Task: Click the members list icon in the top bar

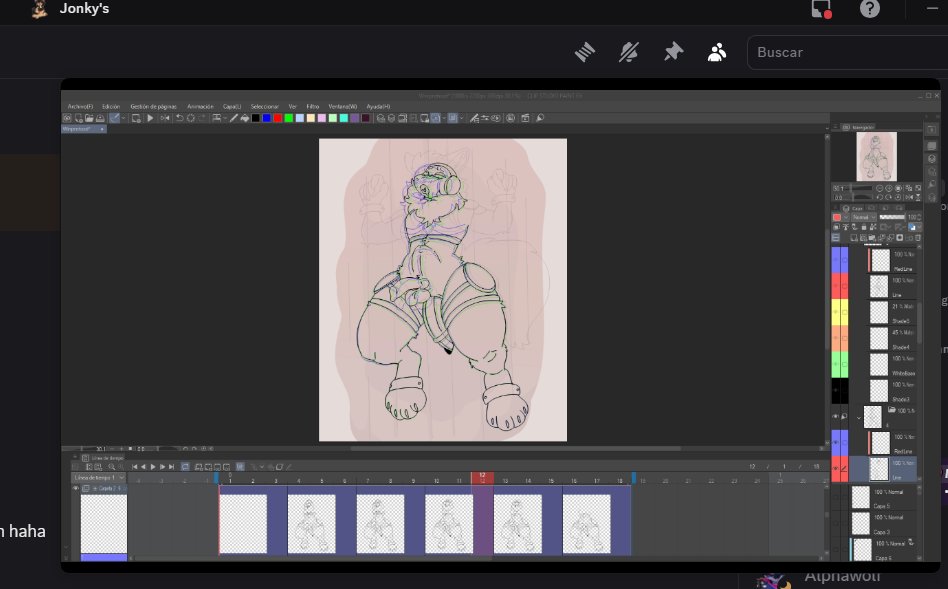Action: pyautogui.click(x=717, y=51)
